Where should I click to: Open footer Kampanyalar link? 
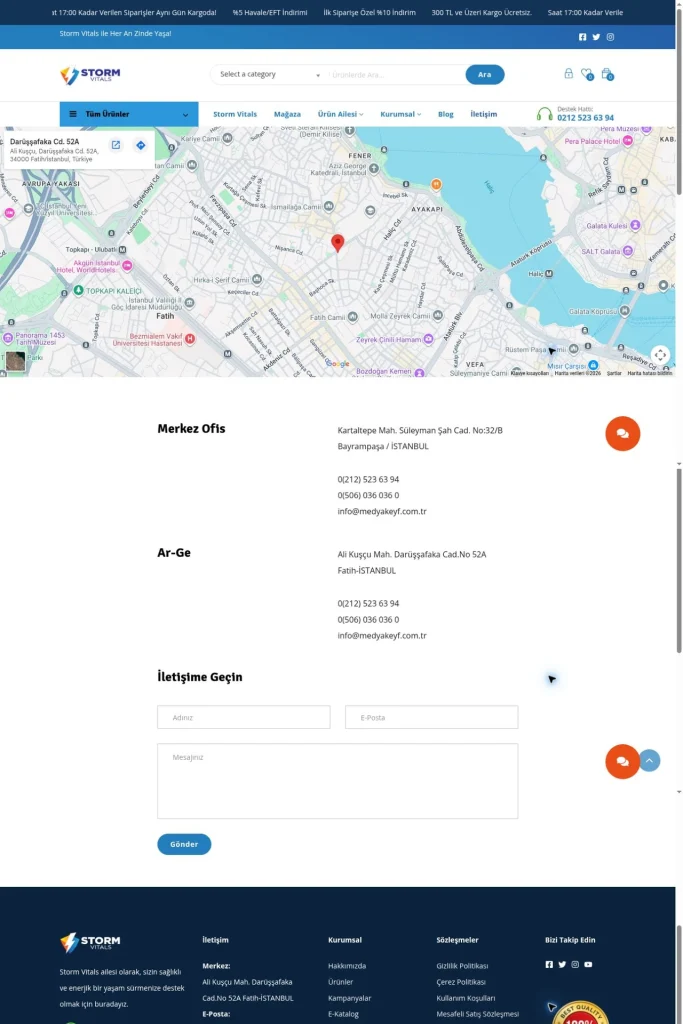tap(349, 999)
